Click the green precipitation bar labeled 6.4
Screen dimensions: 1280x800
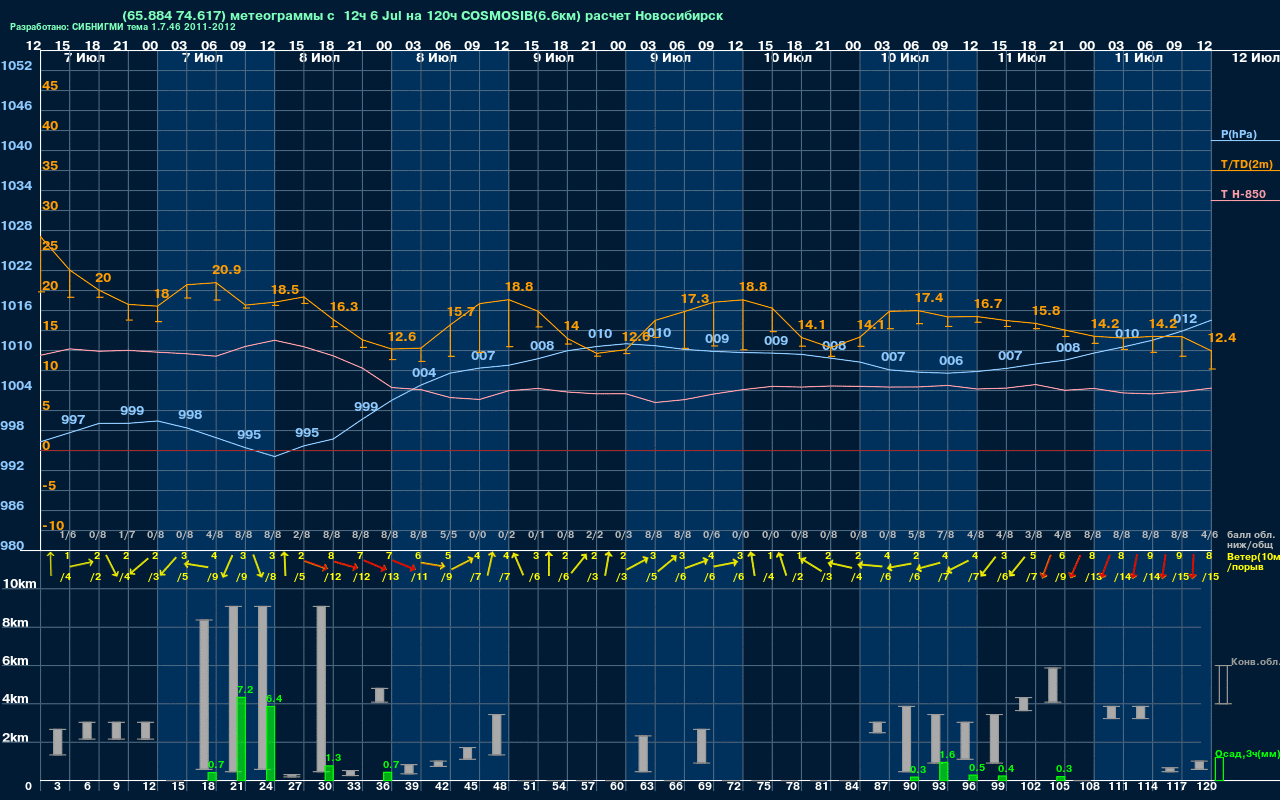pos(270,742)
